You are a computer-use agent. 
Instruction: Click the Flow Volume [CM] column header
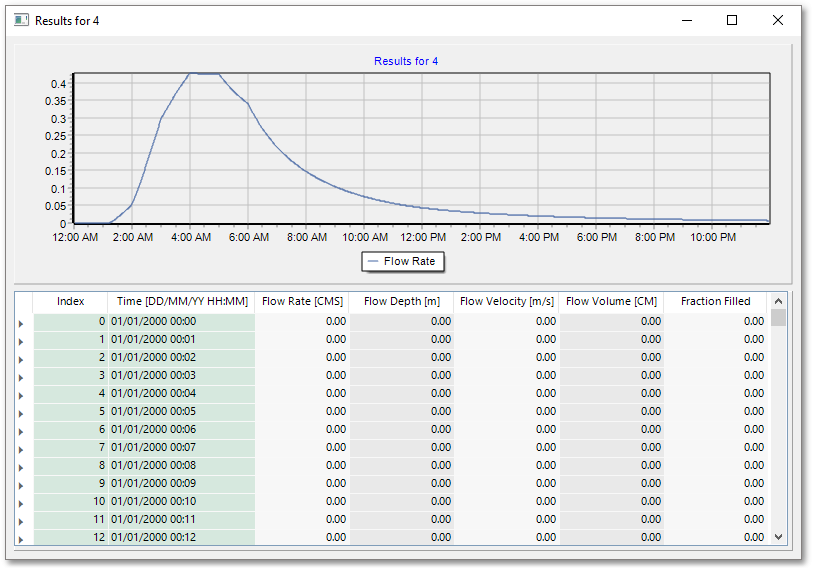click(611, 301)
